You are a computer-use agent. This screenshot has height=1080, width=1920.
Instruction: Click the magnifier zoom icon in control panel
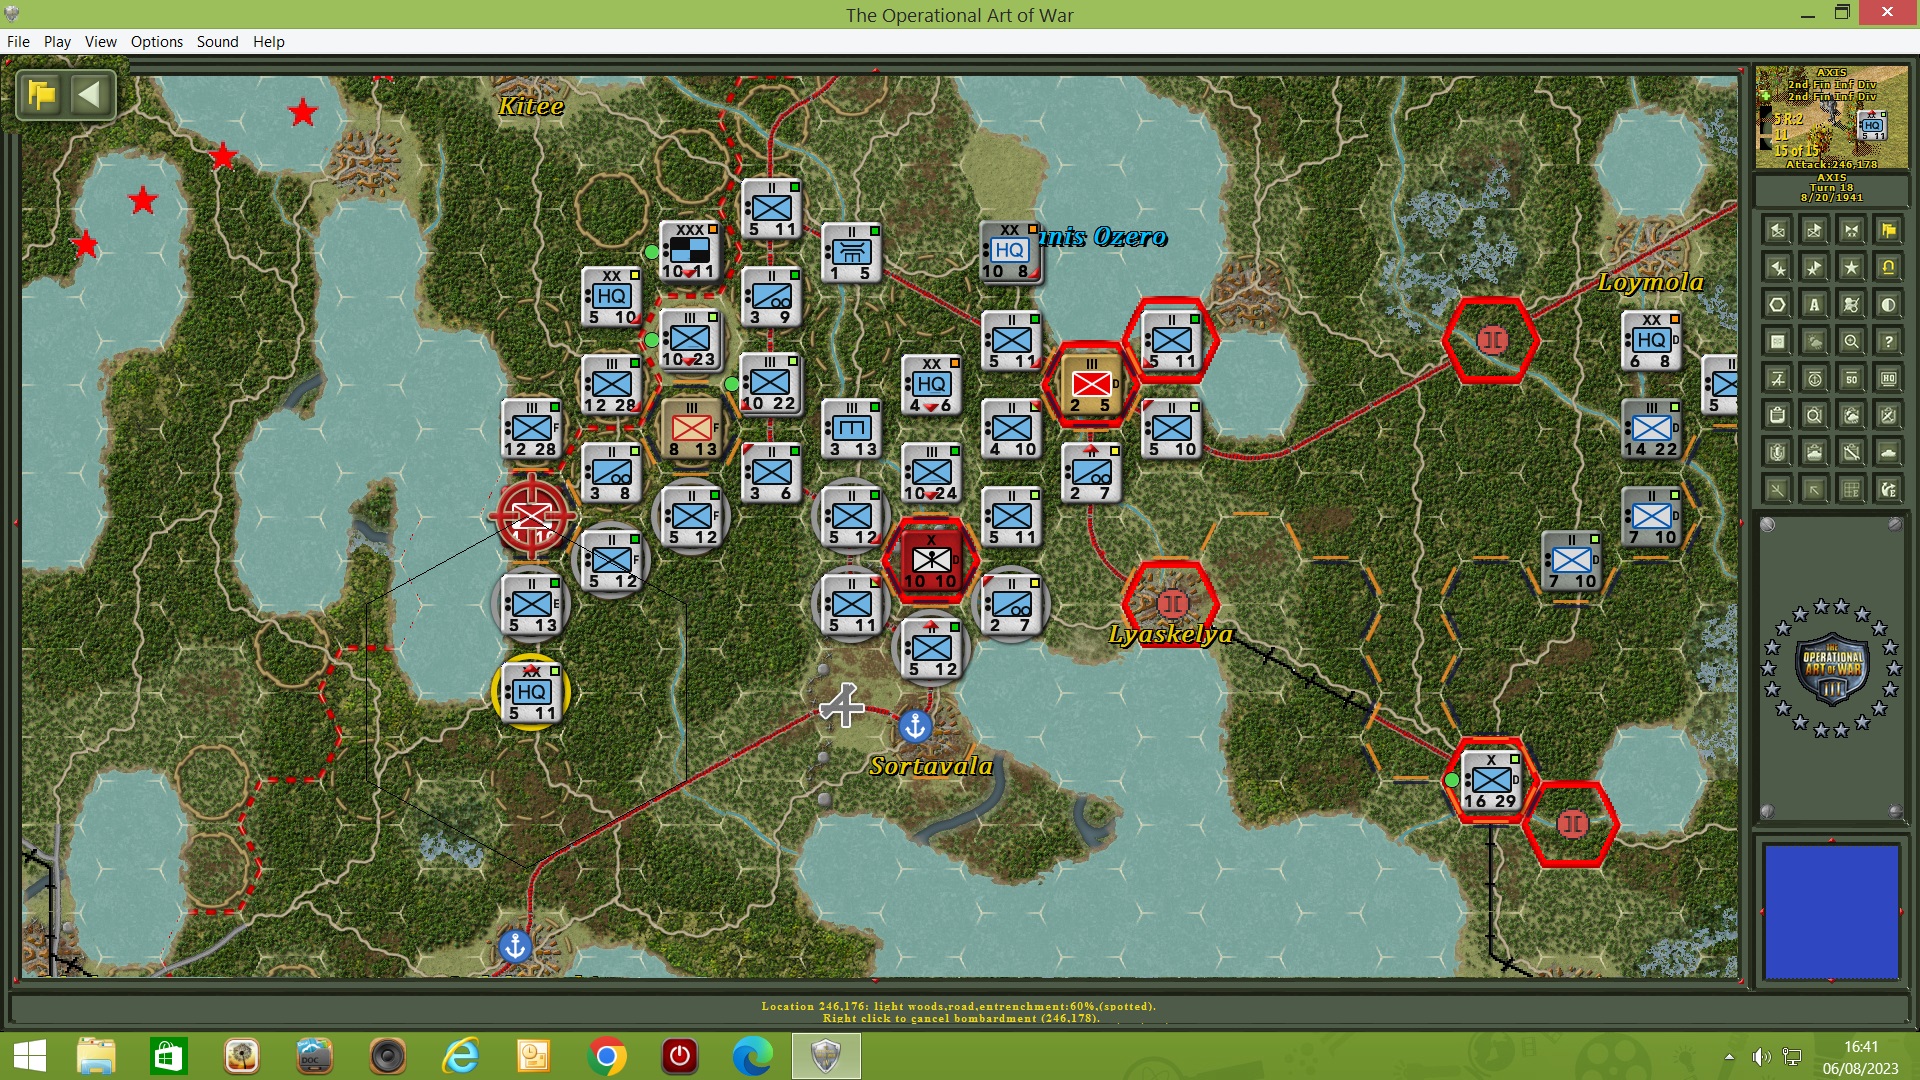(1851, 342)
